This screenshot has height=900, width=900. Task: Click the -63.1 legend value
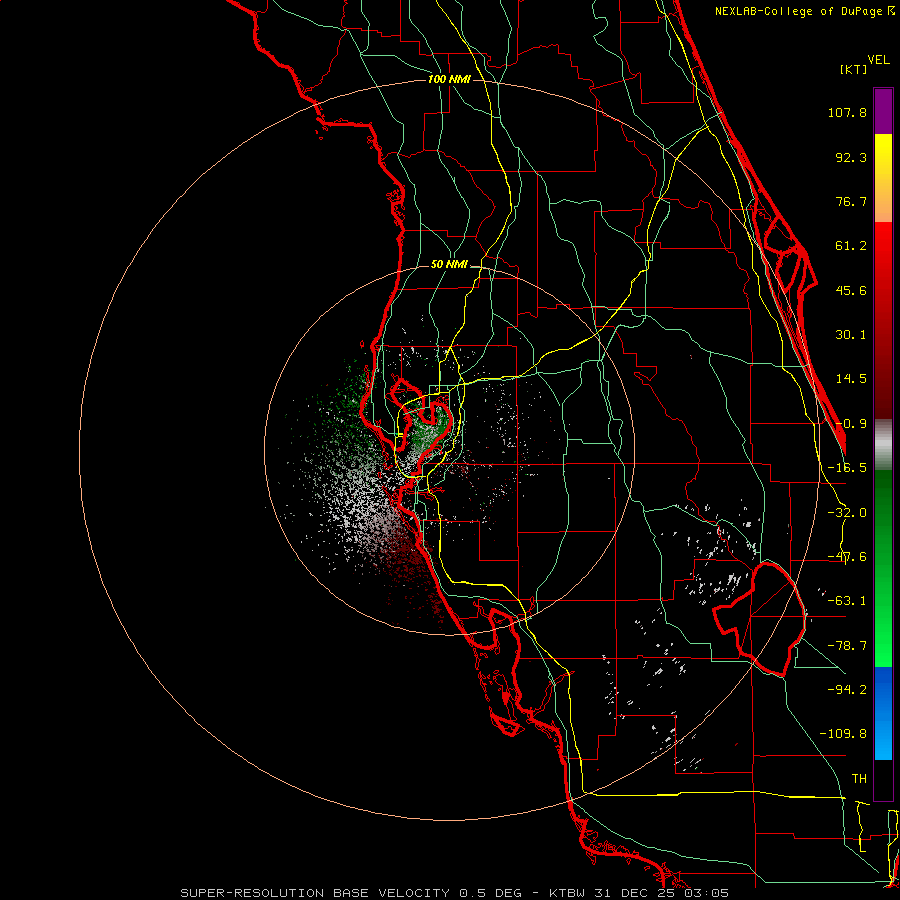pyautogui.click(x=847, y=601)
